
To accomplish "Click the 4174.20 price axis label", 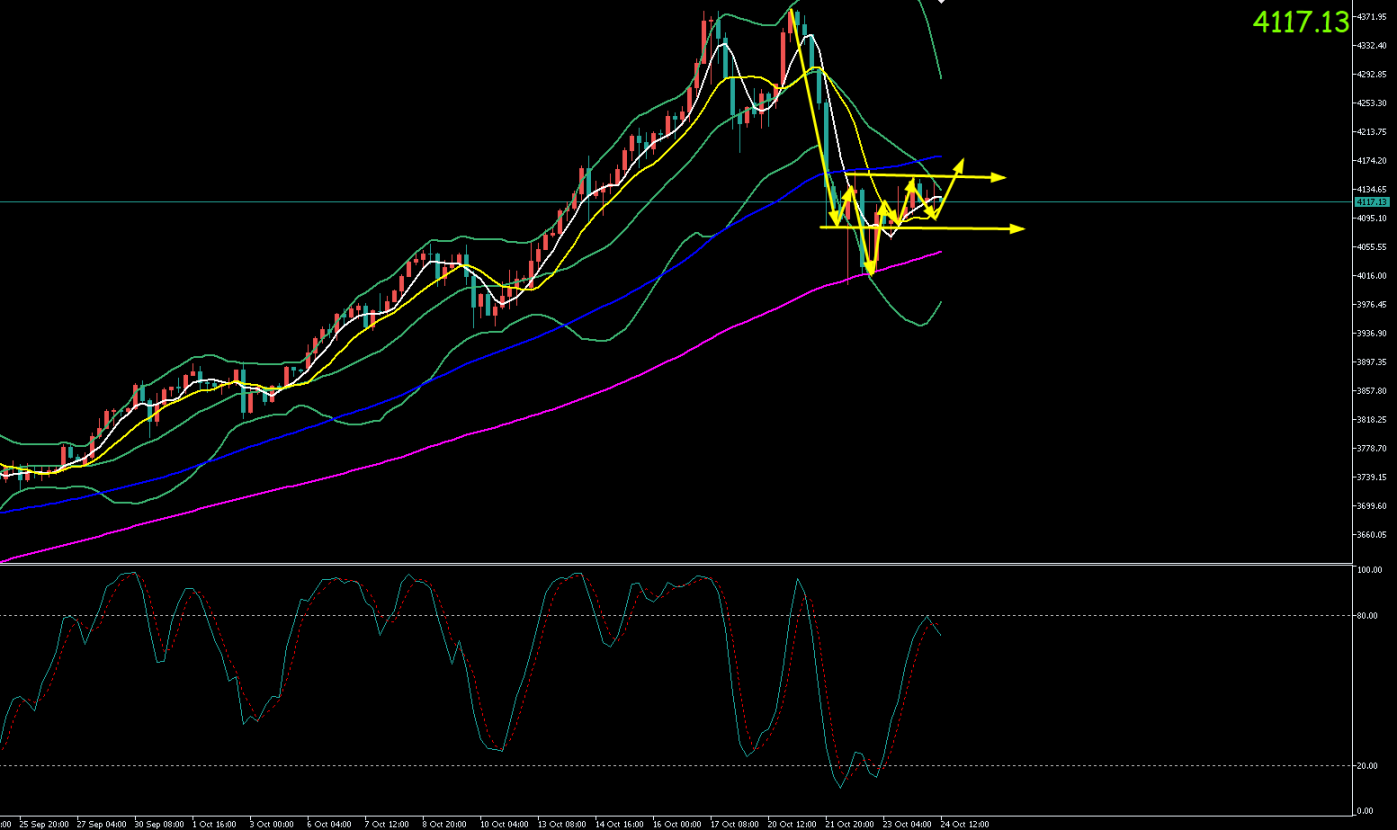I will (1371, 161).
